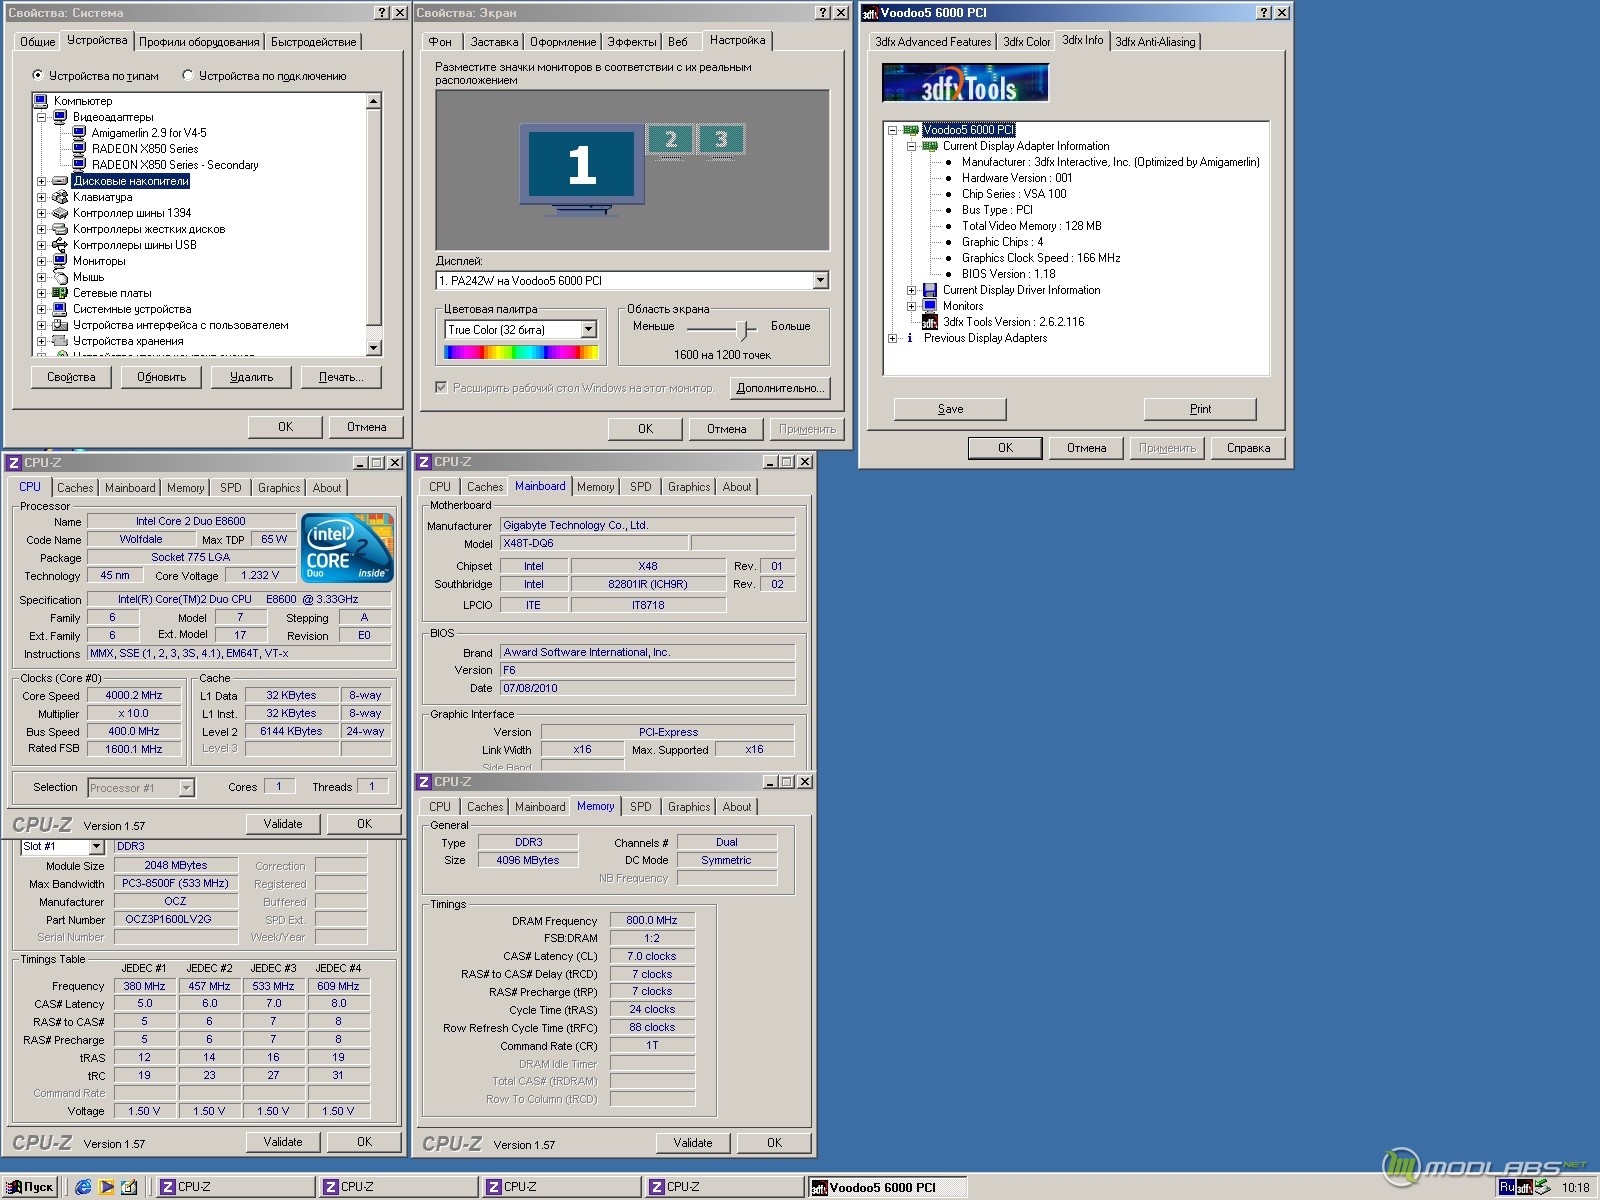Expand Previous Display Adapters node
Viewport: 1600px width, 1200px height.
[x=893, y=338]
